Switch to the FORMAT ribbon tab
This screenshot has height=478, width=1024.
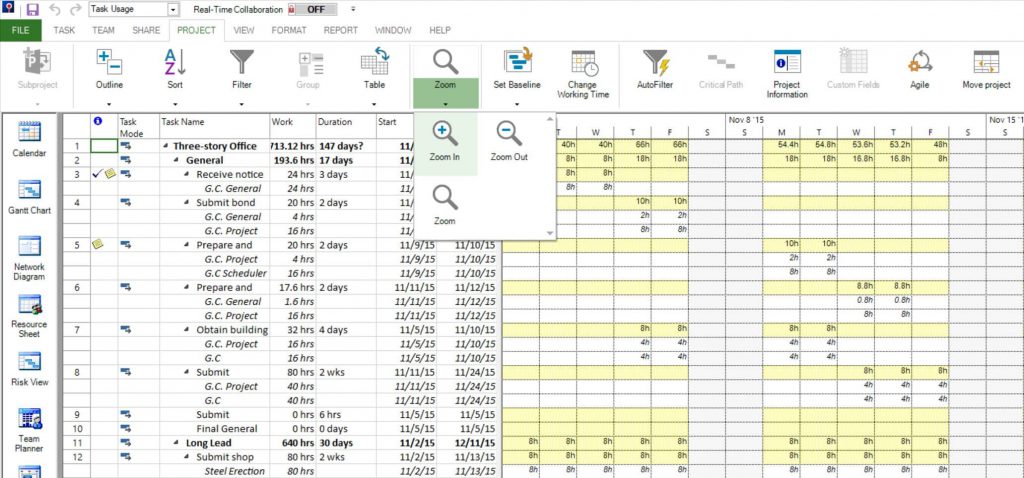[289, 30]
